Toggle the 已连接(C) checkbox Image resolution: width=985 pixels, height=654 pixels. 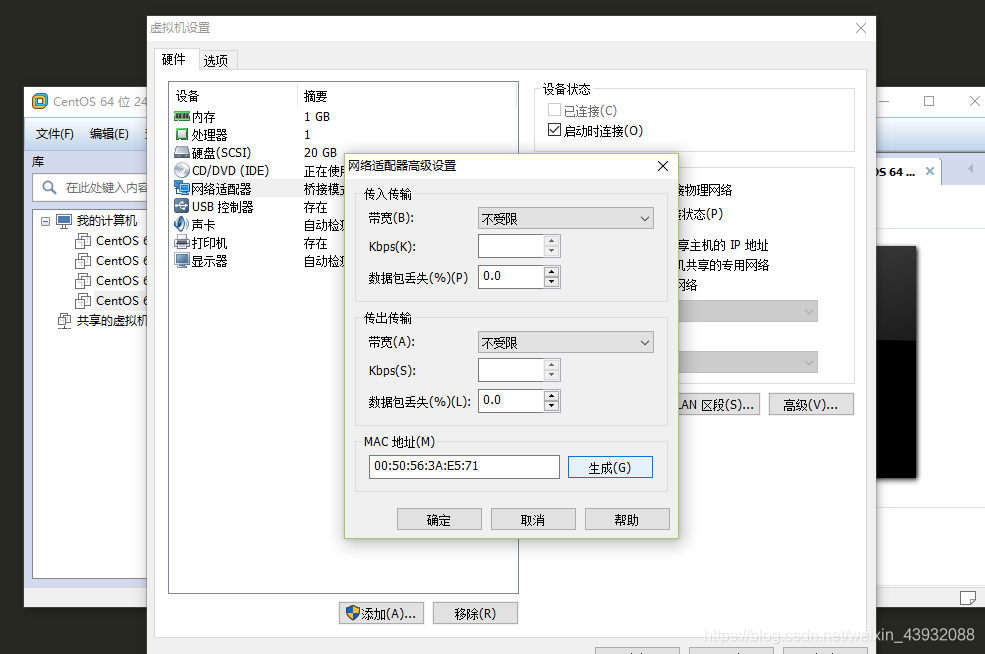(x=554, y=110)
